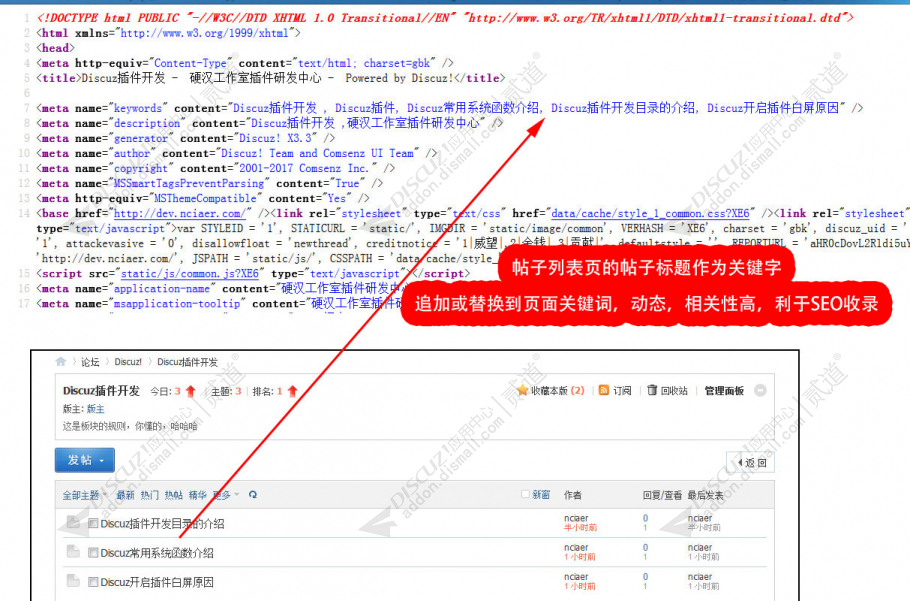The image size is (910, 601).
Task: Switch to the 热门 thread filter
Action: (149, 495)
